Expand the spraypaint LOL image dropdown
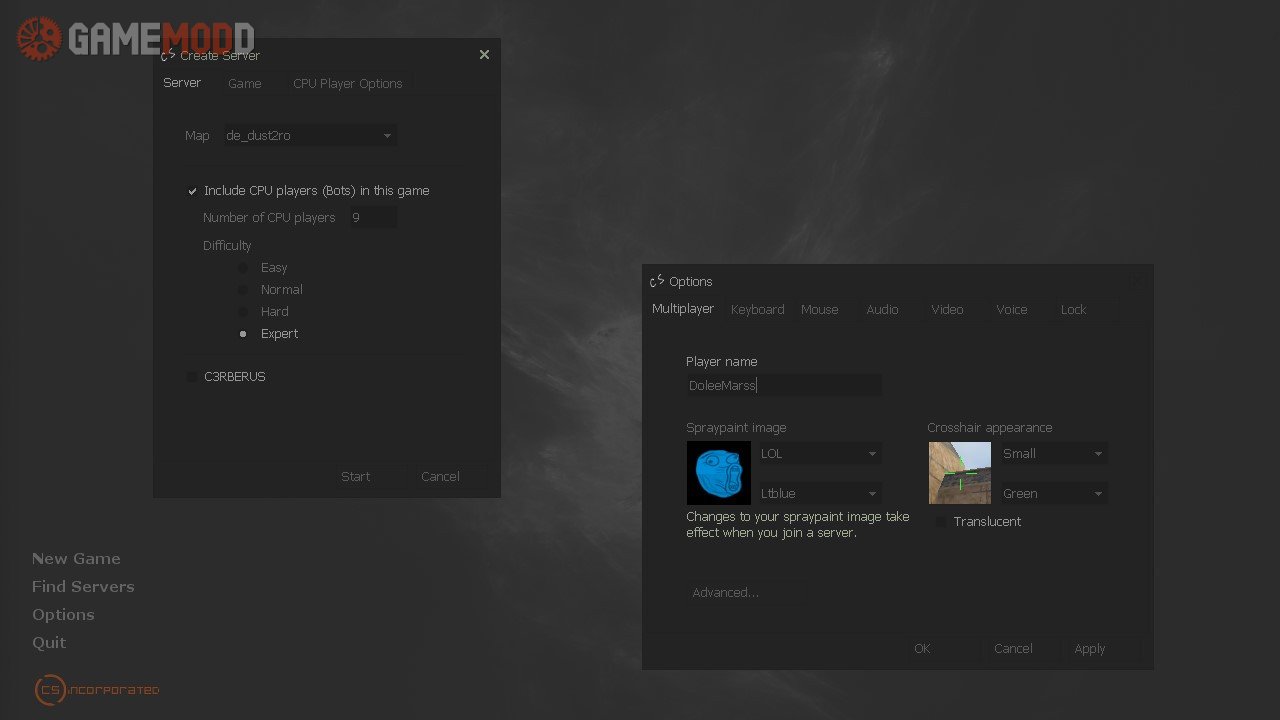 pos(819,454)
